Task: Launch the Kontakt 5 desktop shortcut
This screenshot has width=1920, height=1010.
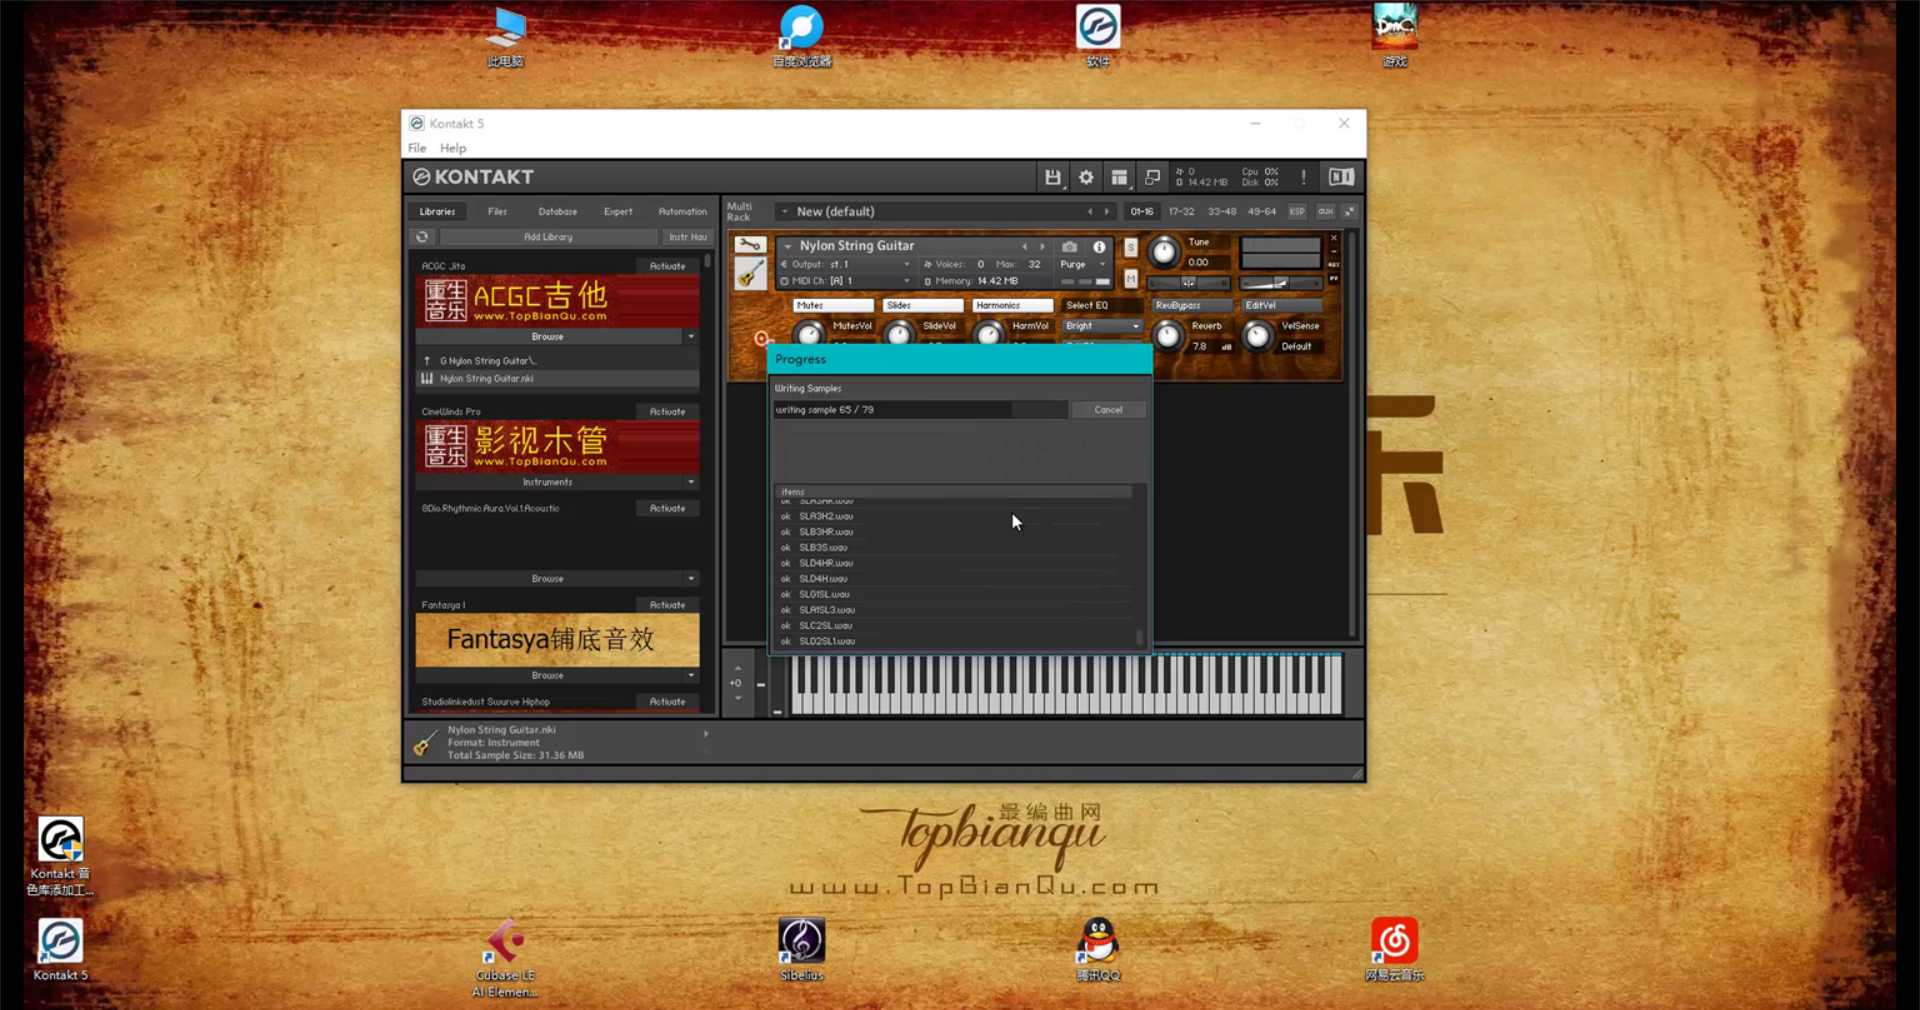Action: coord(60,950)
